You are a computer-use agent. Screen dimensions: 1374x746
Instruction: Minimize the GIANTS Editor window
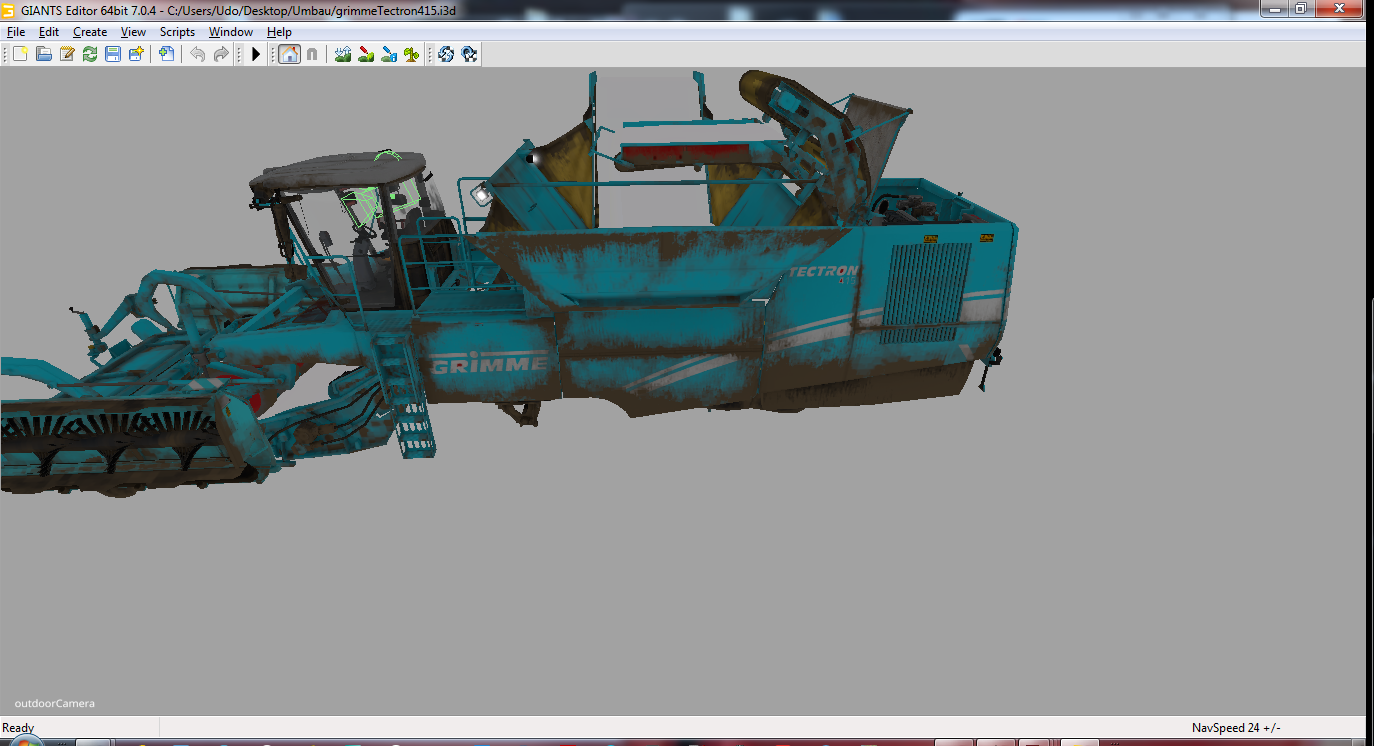[1274, 8]
